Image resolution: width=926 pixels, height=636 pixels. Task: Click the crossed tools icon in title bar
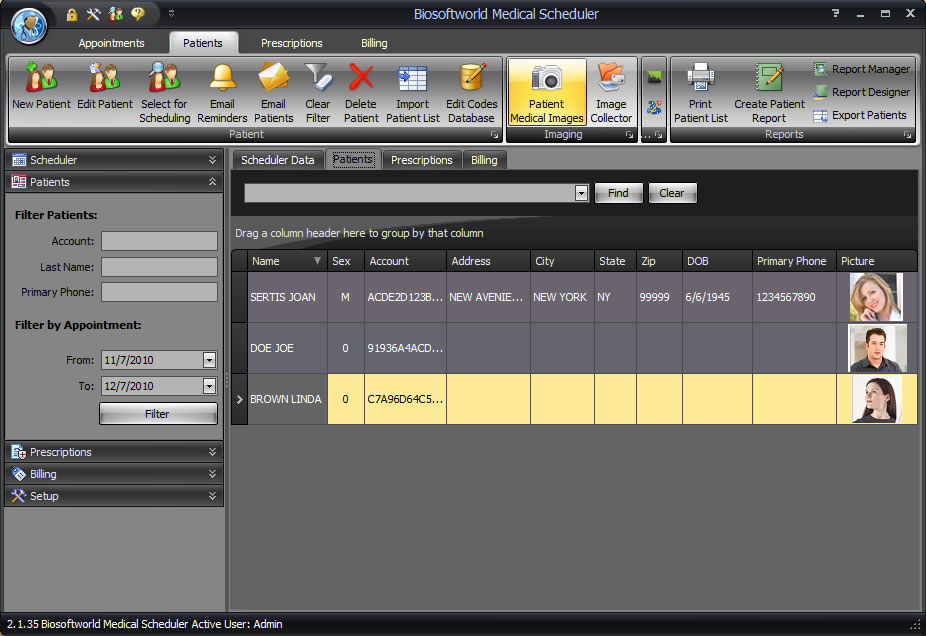[93, 14]
